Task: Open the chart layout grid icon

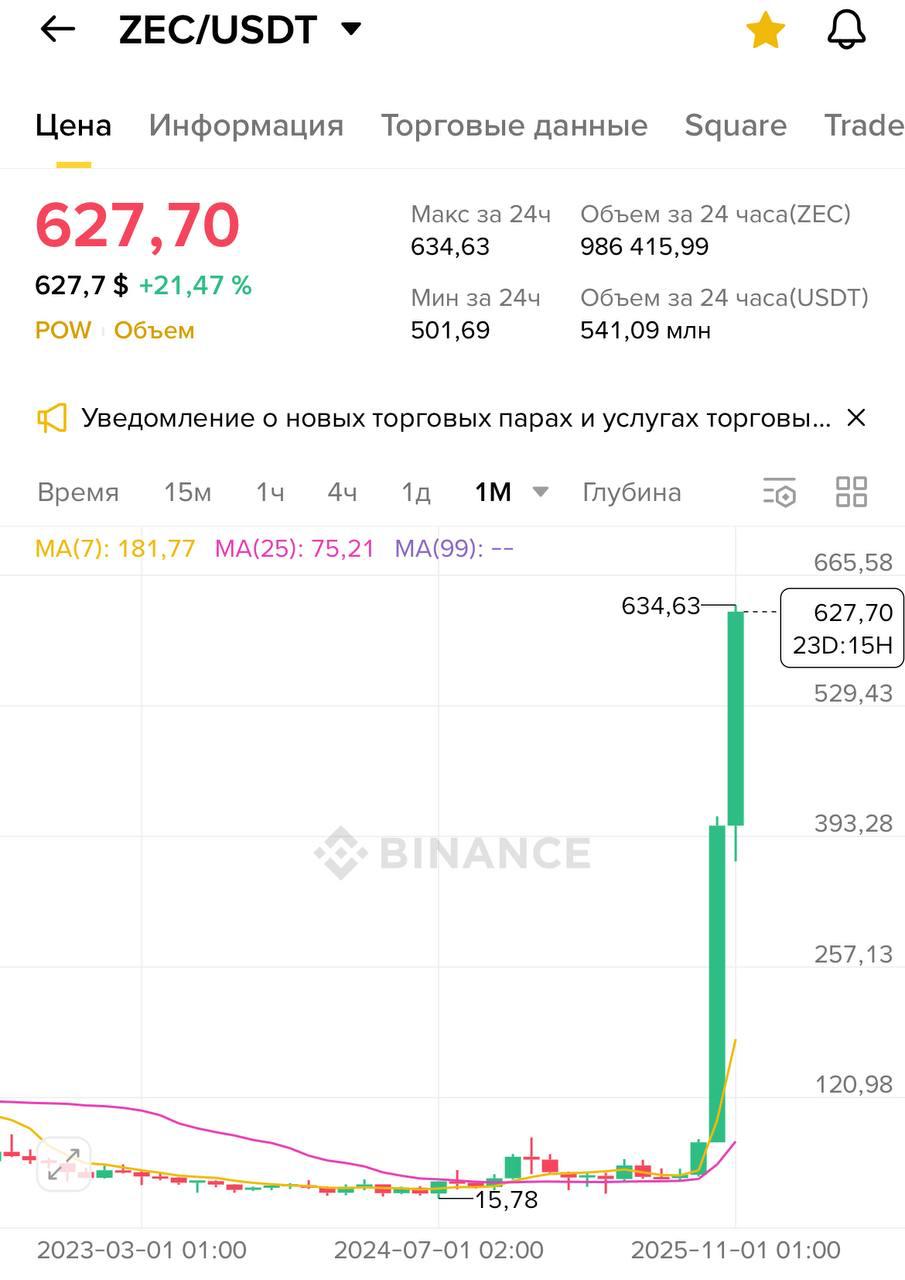Action: point(851,492)
